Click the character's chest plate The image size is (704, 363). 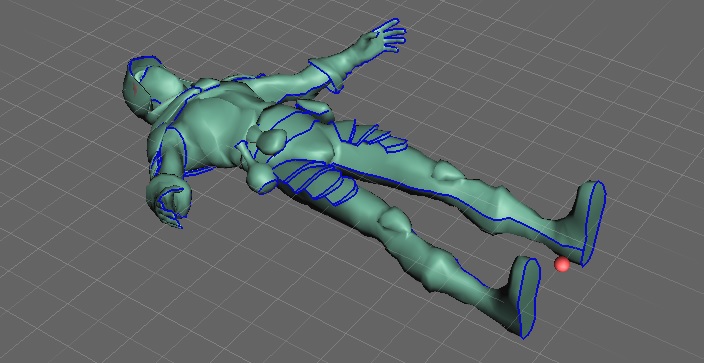(211, 127)
